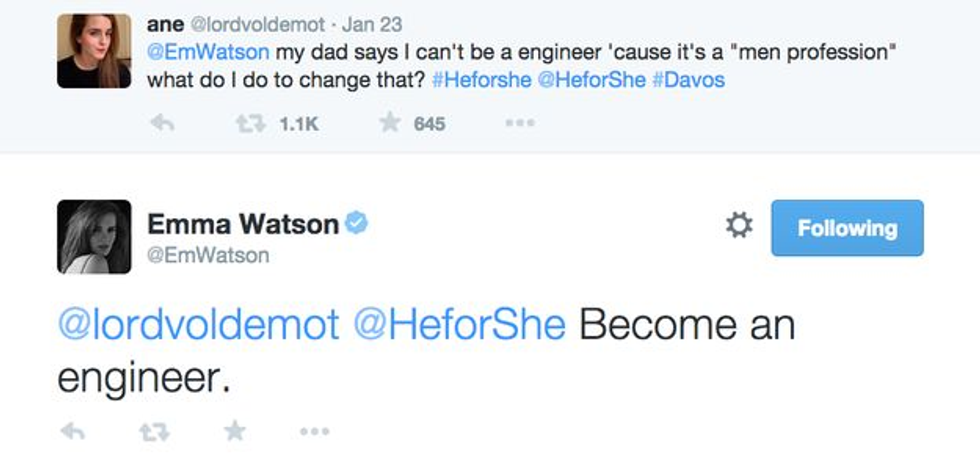Open the #Heforshe hashtag link
This screenshot has width=980, height=453.
[482, 80]
